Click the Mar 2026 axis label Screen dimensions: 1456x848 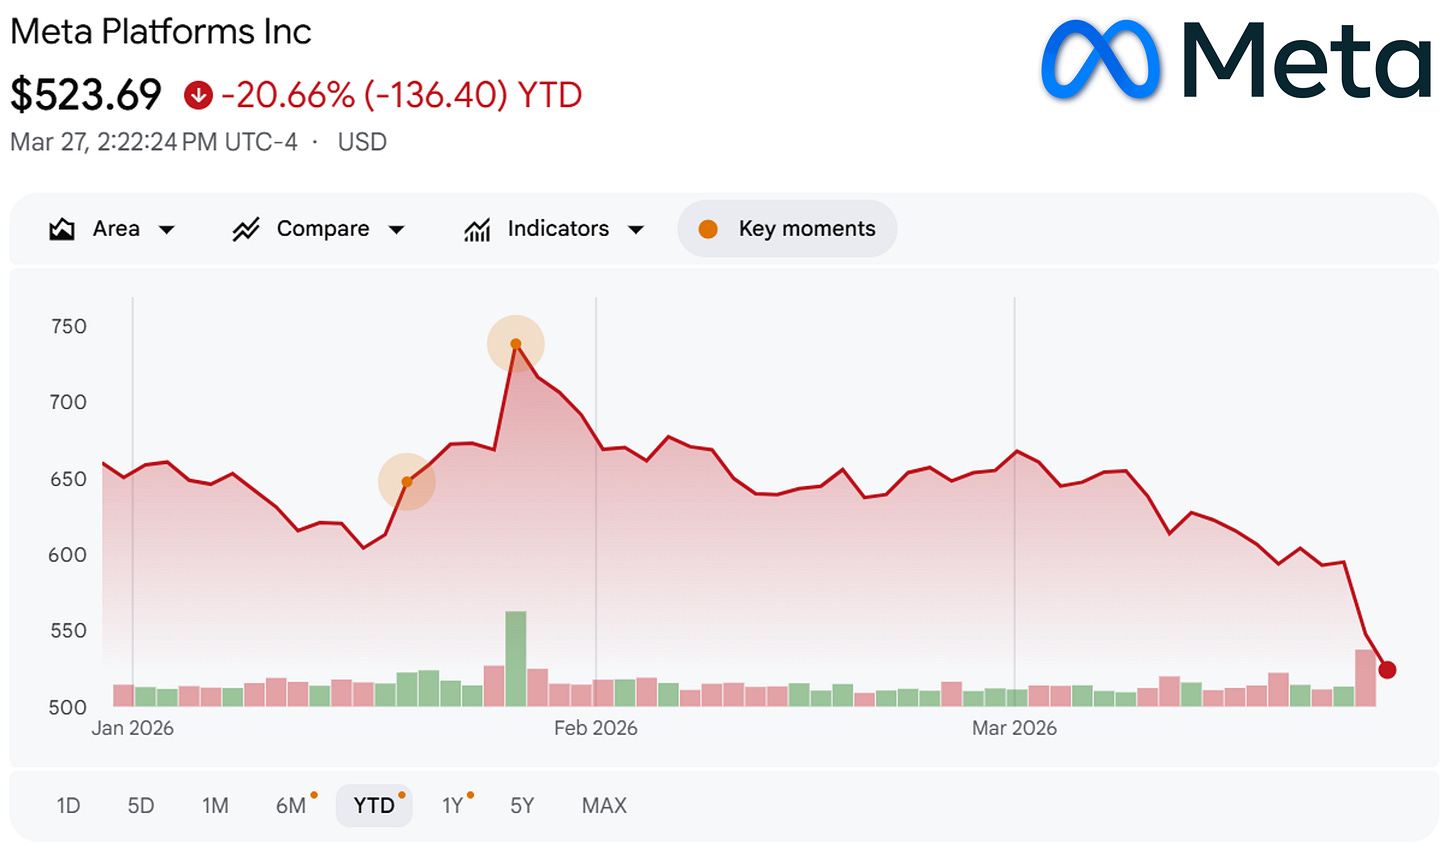1014,728
